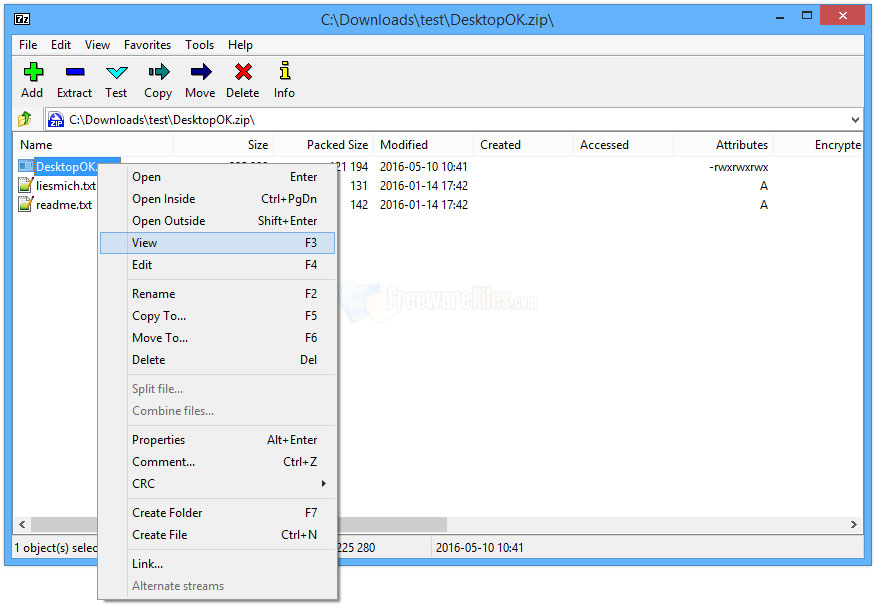
Task: Select the liesmich.txt file name
Action: tap(66, 185)
